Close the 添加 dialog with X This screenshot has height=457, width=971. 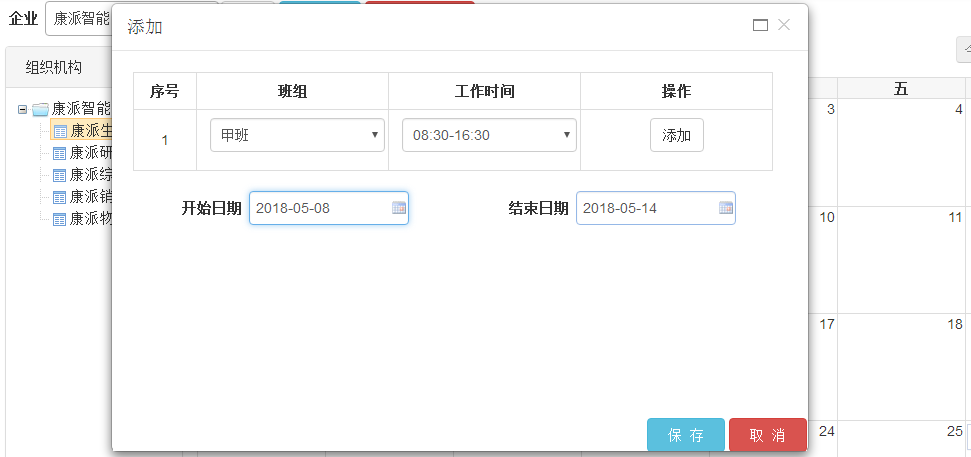pos(784,25)
